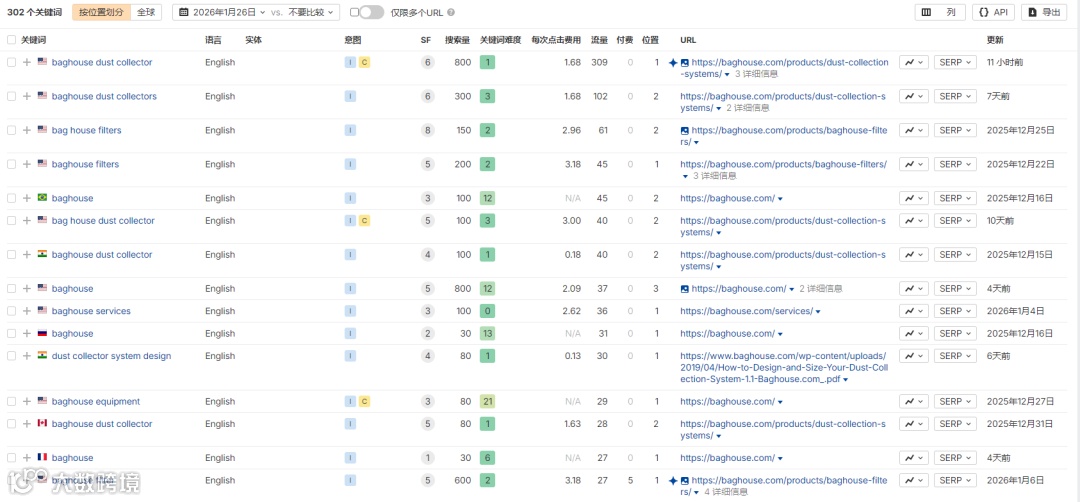The height and width of the screenshot is (502, 1080).
Task: Click calendar icon in date selector
Action: pos(185,12)
